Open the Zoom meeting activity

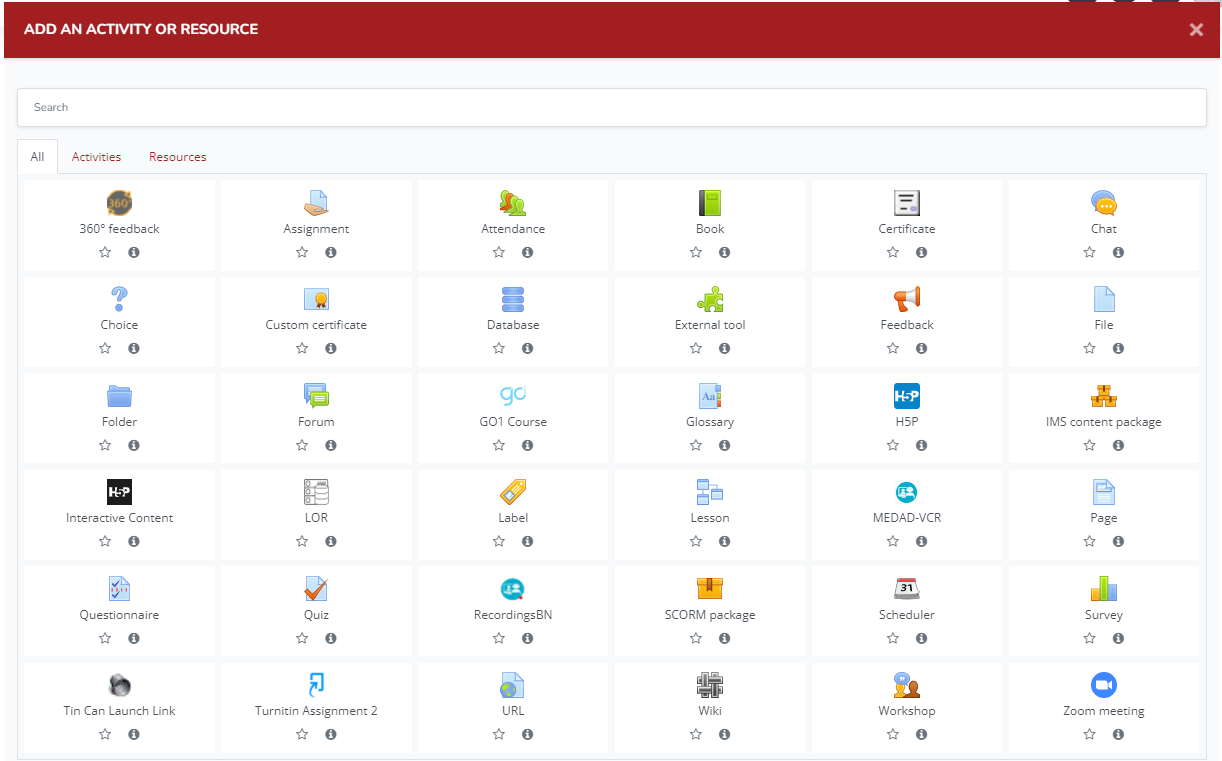click(x=1103, y=684)
